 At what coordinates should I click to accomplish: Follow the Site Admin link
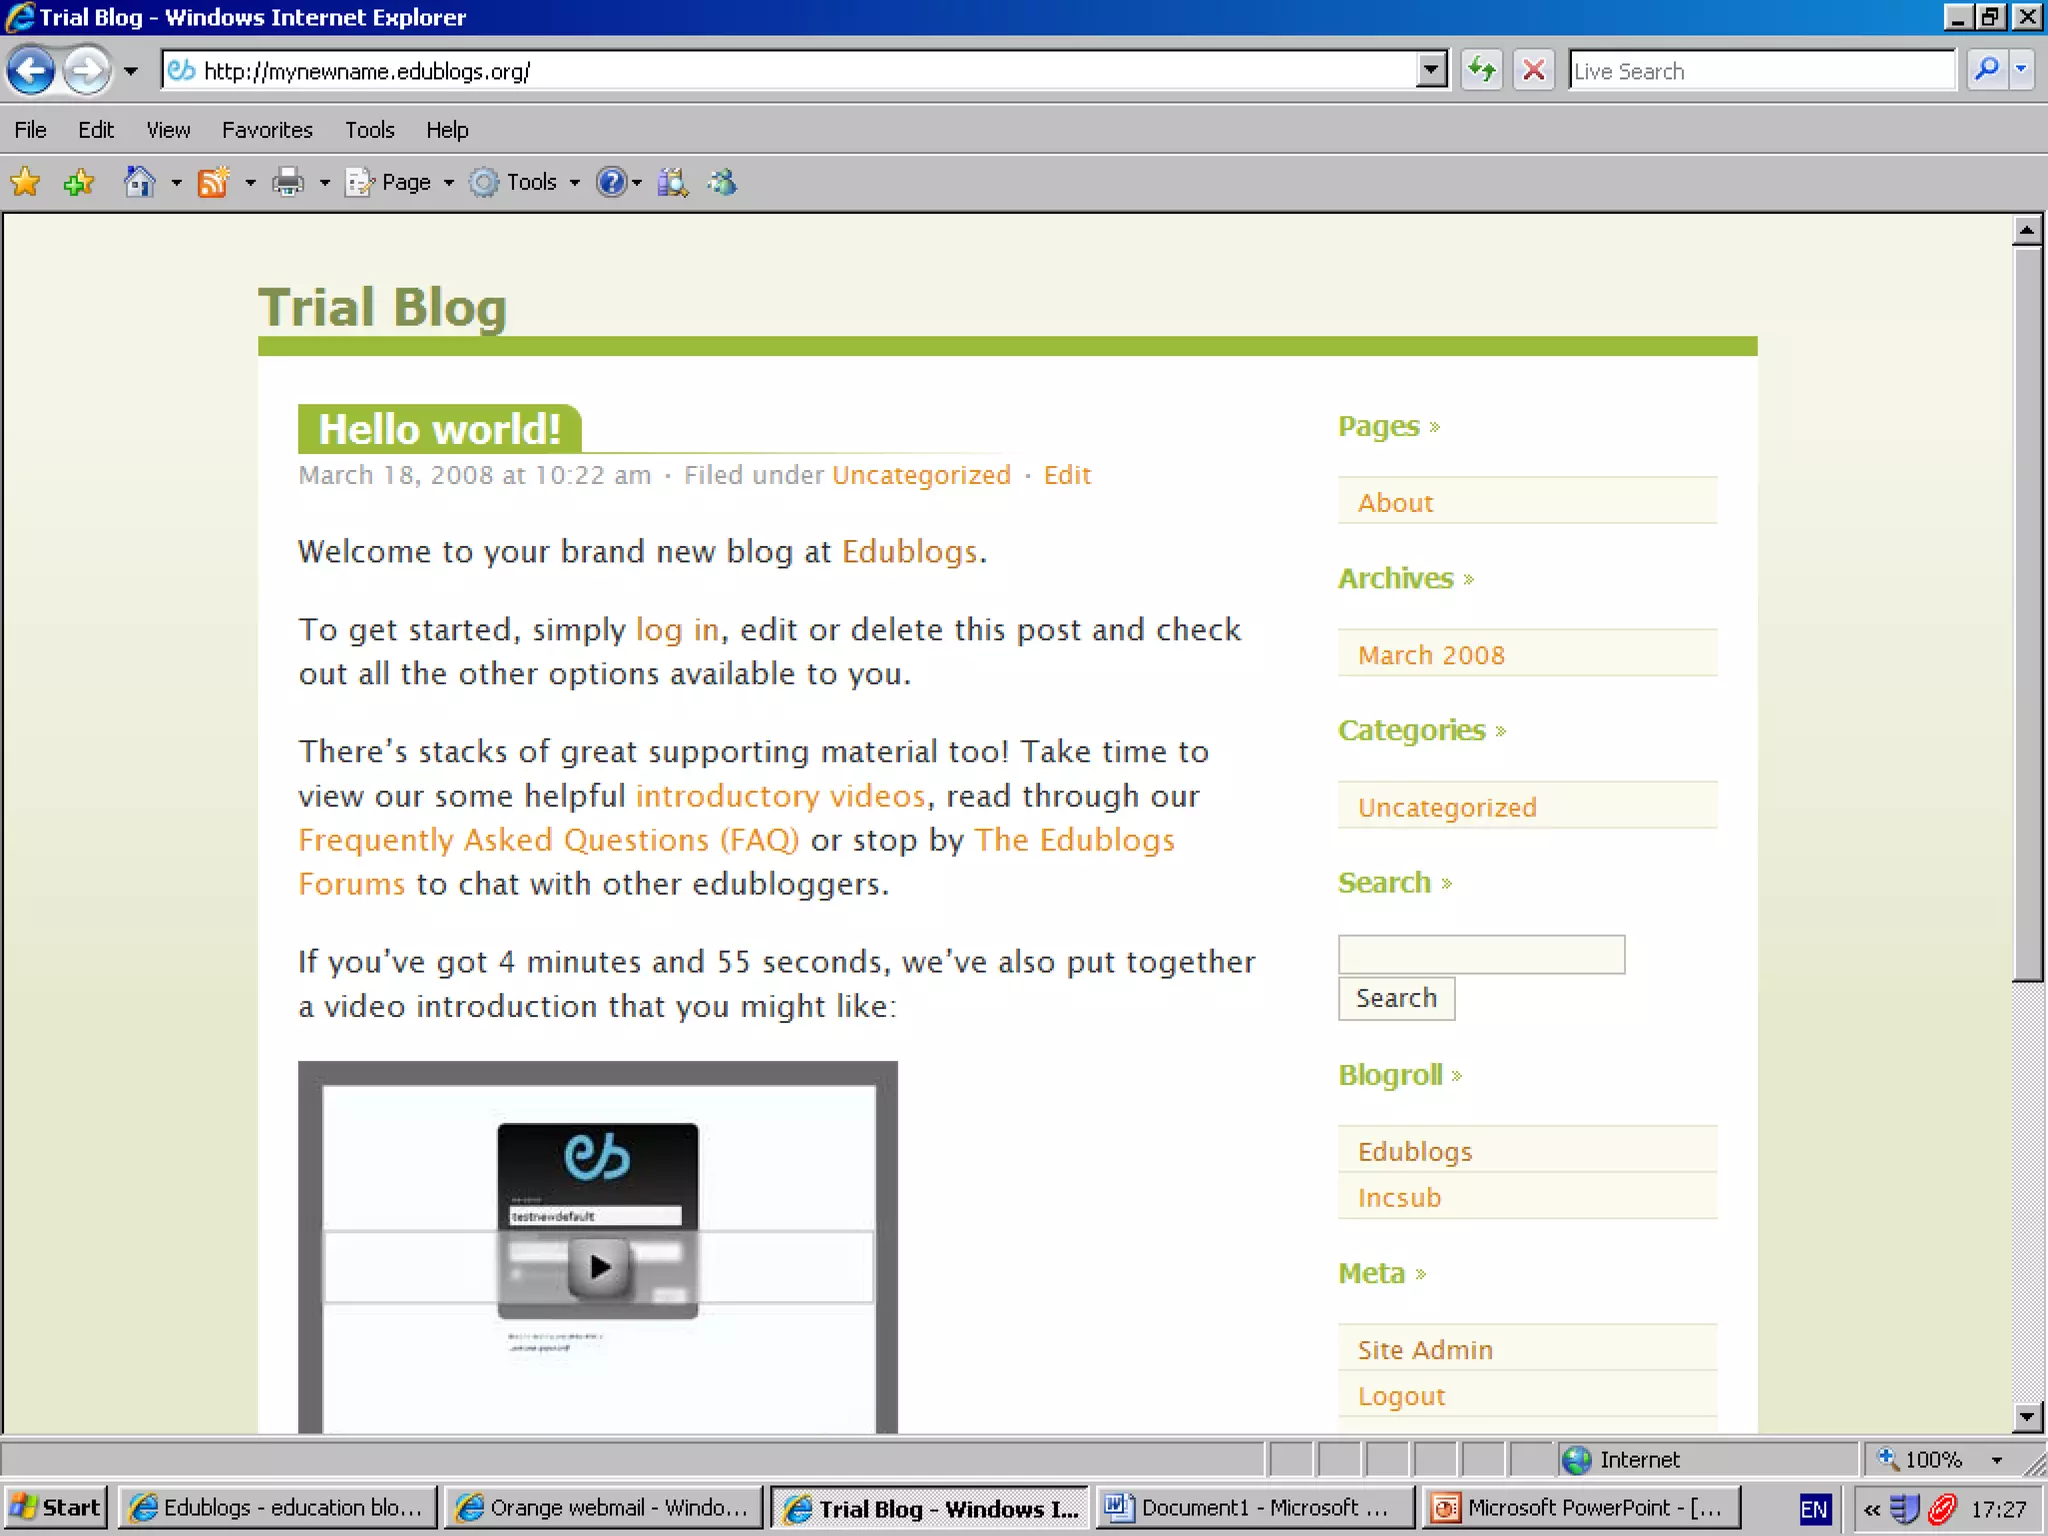pyautogui.click(x=1424, y=1350)
